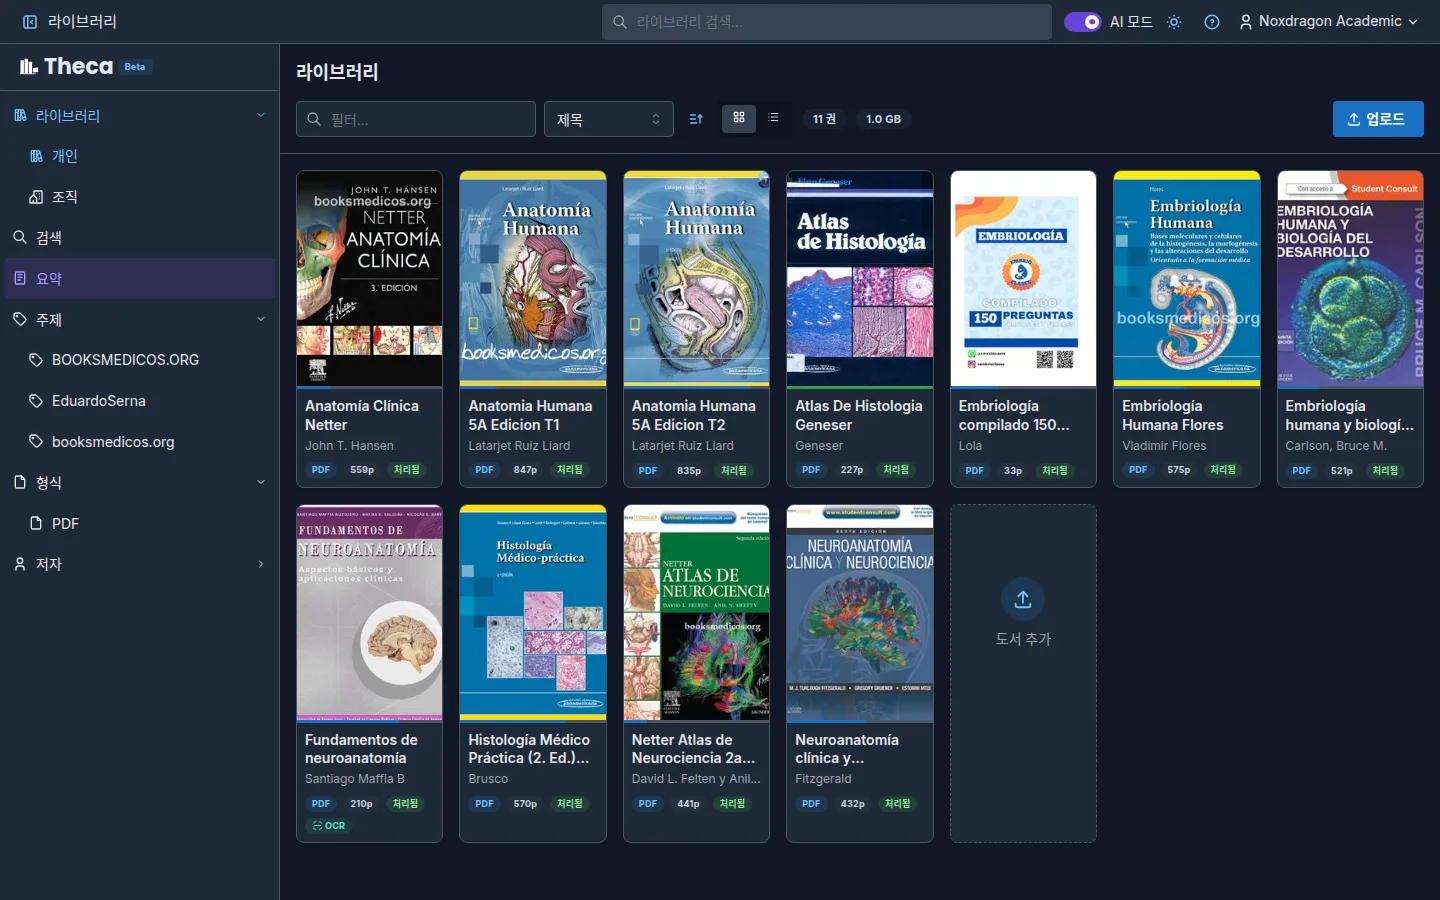Open Anatomia Humana 5A Edicion T2 cover
The width and height of the screenshot is (1440, 900).
click(696, 279)
